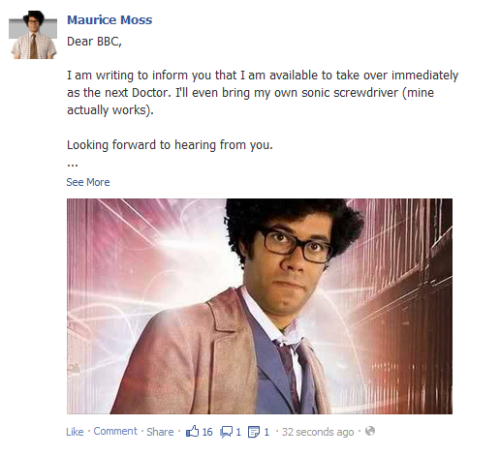Click the Comment link under the post
500x456 pixels.
(x=115, y=431)
